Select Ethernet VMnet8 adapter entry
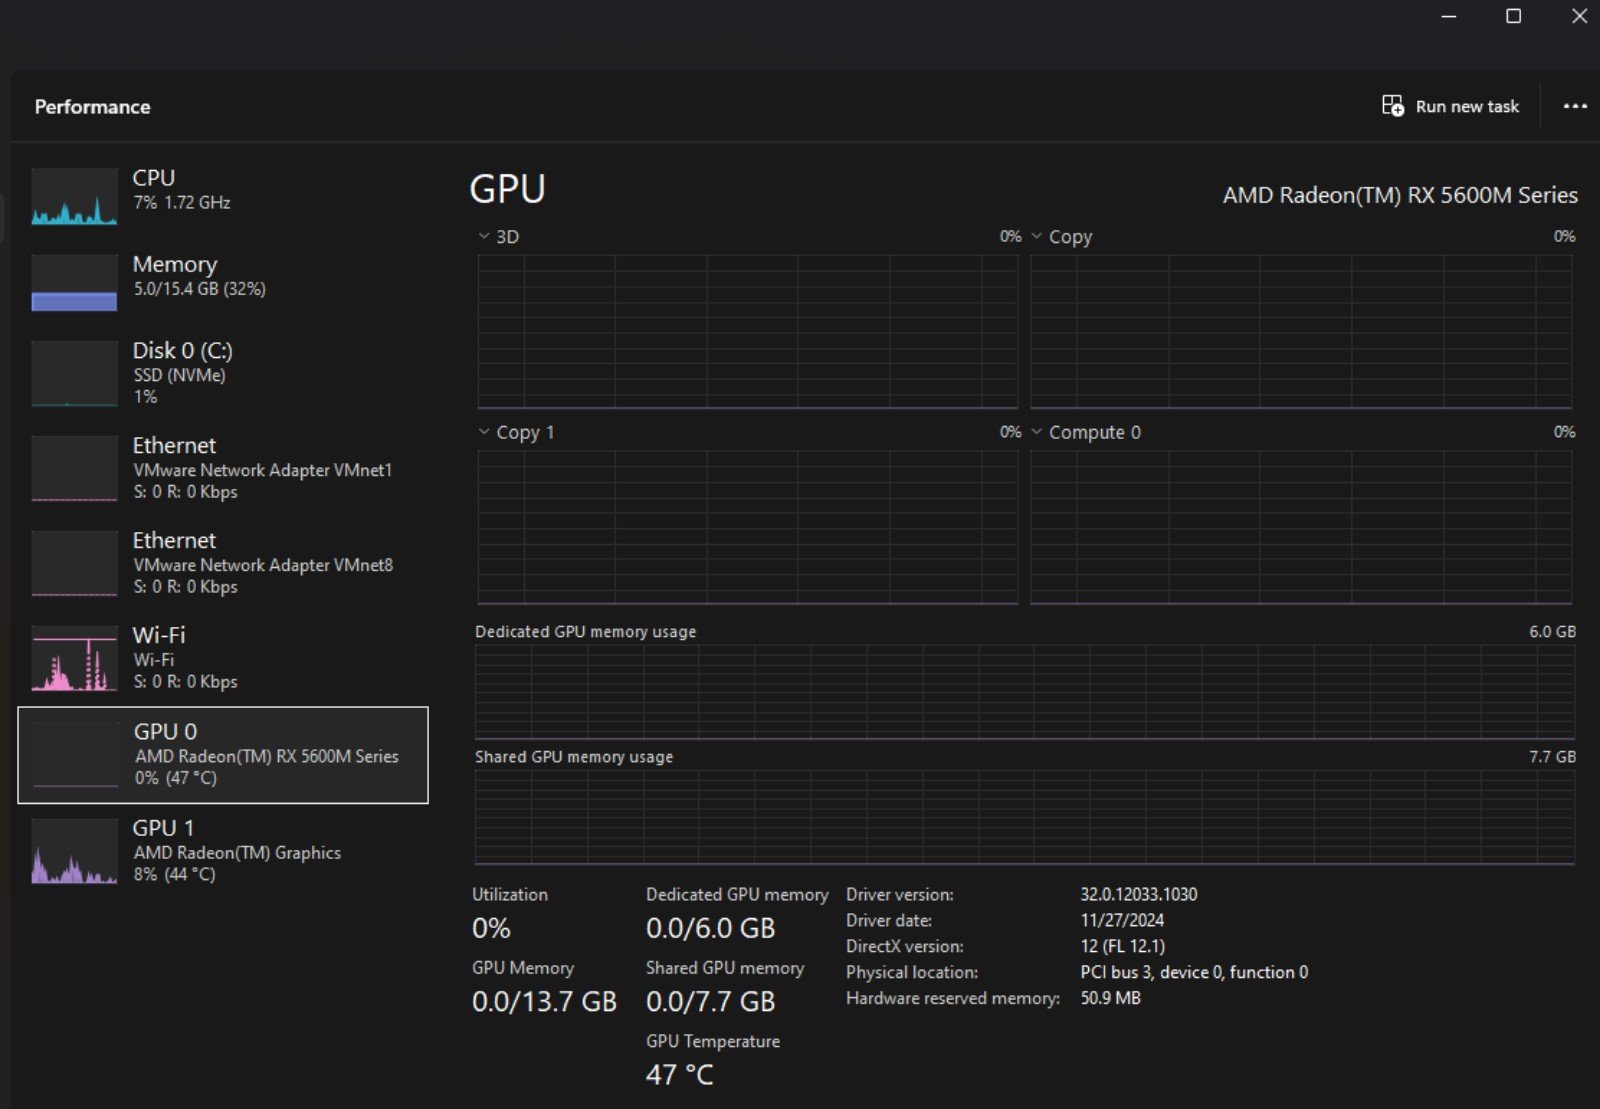The image size is (1600, 1109). [x=223, y=563]
